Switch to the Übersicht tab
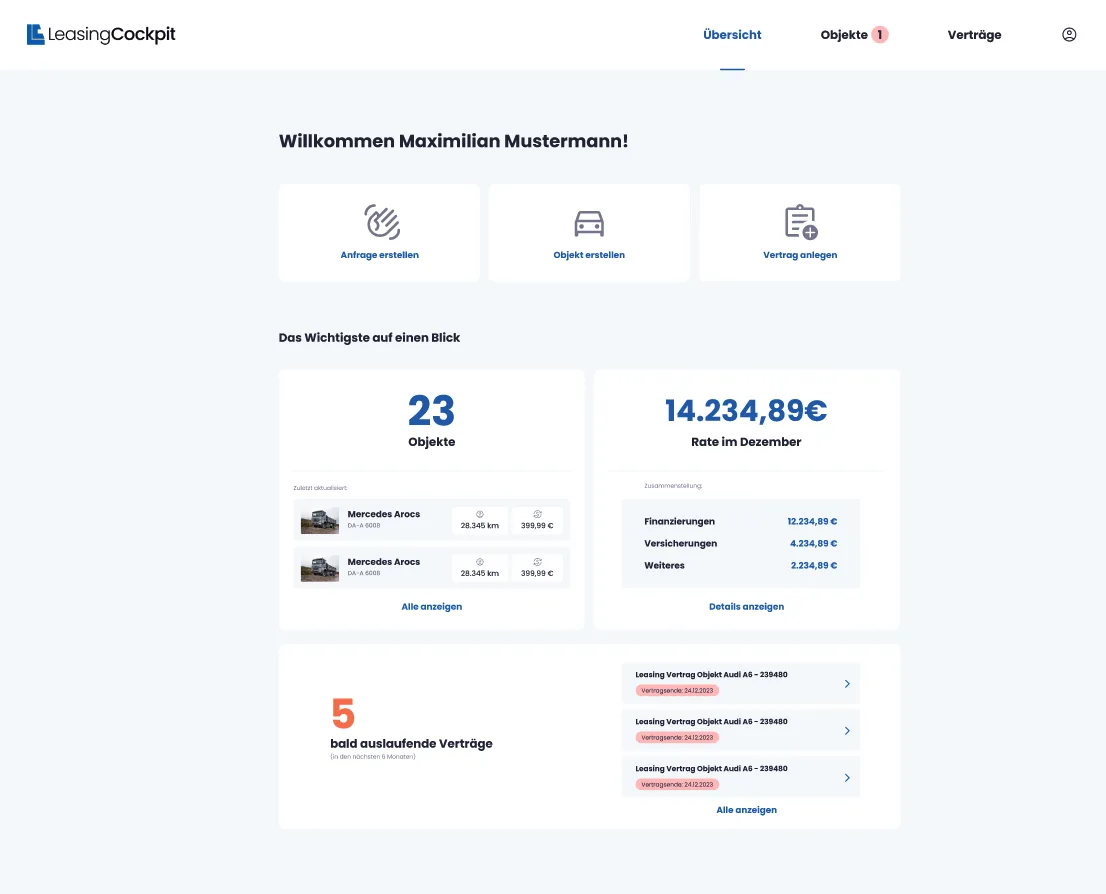The height and width of the screenshot is (894, 1106). coord(732,35)
